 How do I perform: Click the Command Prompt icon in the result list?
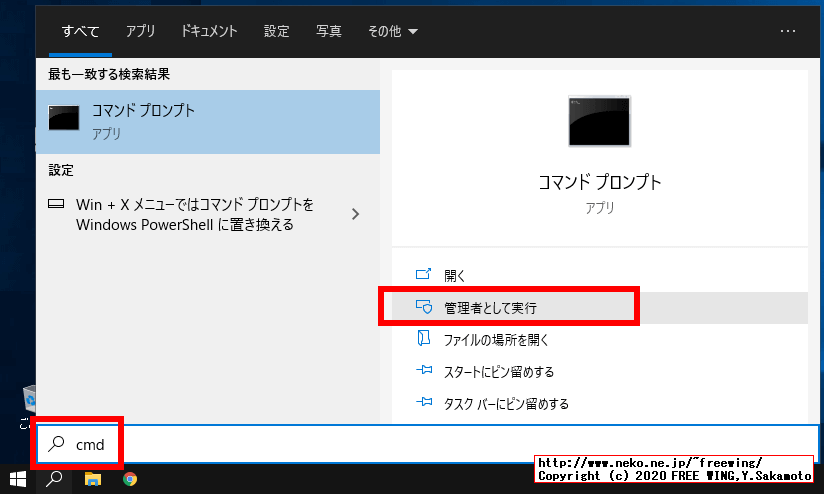pos(64,118)
